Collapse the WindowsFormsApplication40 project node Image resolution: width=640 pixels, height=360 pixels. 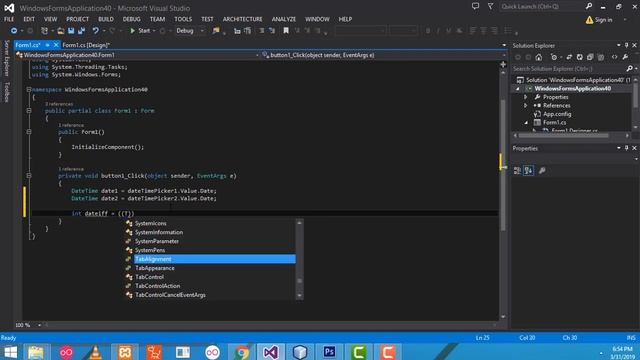pyautogui.click(x=518, y=89)
